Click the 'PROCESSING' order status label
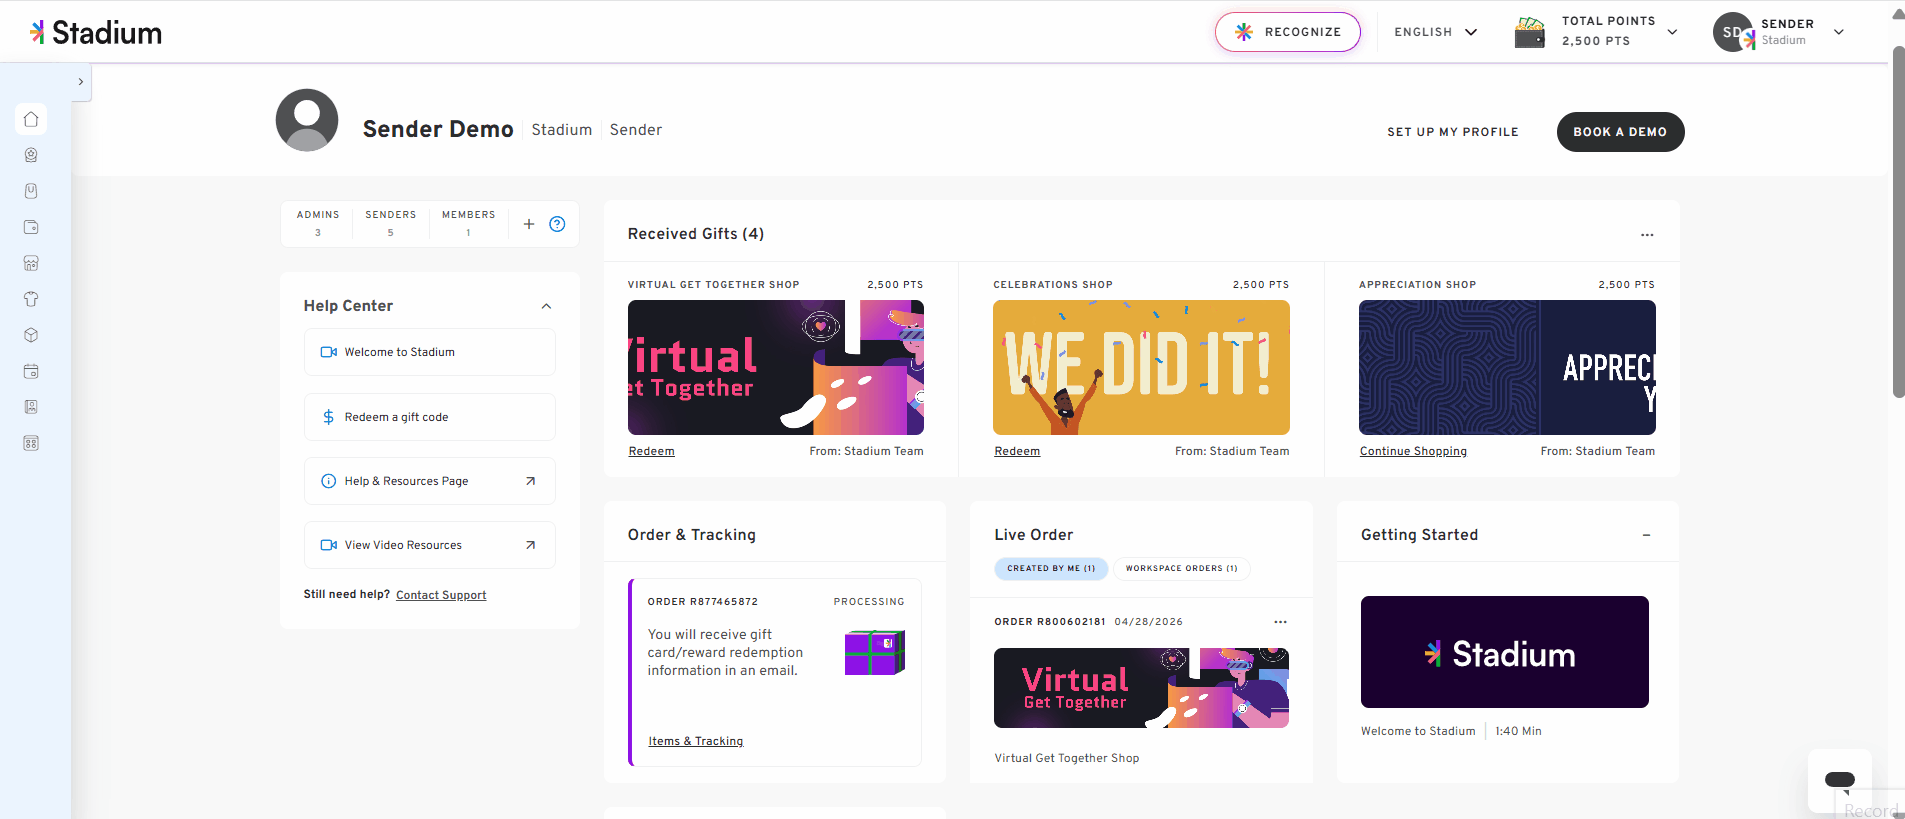The width and height of the screenshot is (1905, 819). pos(869,602)
